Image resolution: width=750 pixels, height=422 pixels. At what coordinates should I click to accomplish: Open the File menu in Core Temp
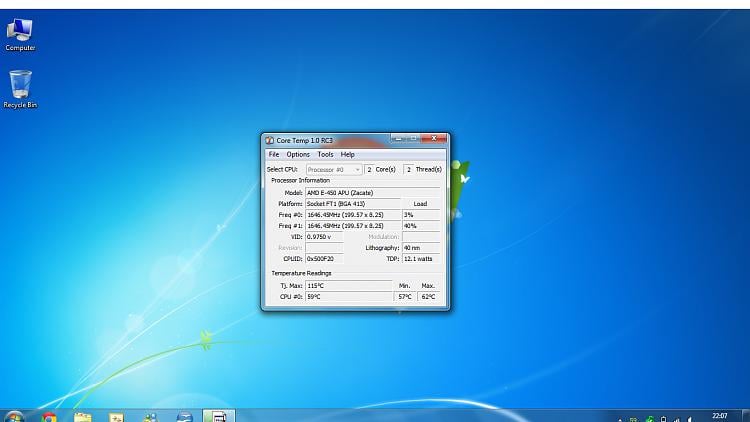(274, 155)
